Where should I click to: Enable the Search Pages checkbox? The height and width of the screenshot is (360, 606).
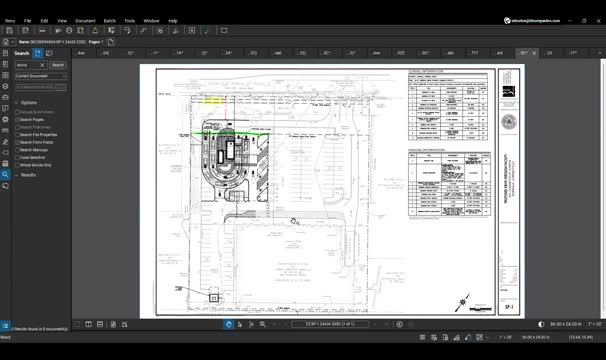18,119
